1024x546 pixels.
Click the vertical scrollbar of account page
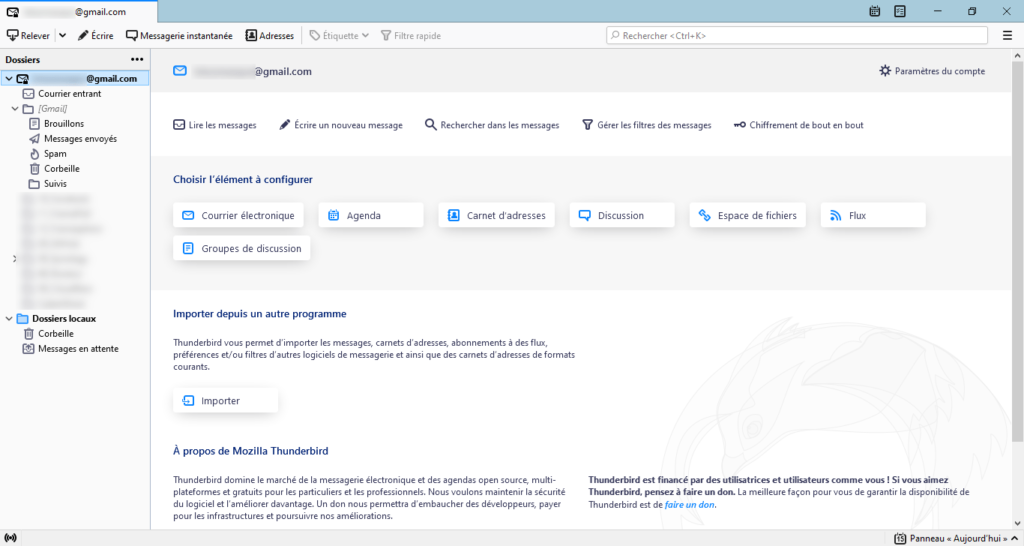1017,251
